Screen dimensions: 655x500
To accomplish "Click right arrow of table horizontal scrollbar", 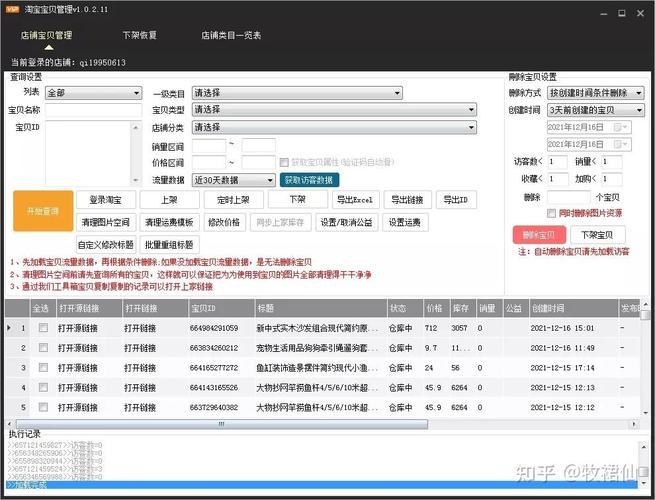I will click(634, 424).
